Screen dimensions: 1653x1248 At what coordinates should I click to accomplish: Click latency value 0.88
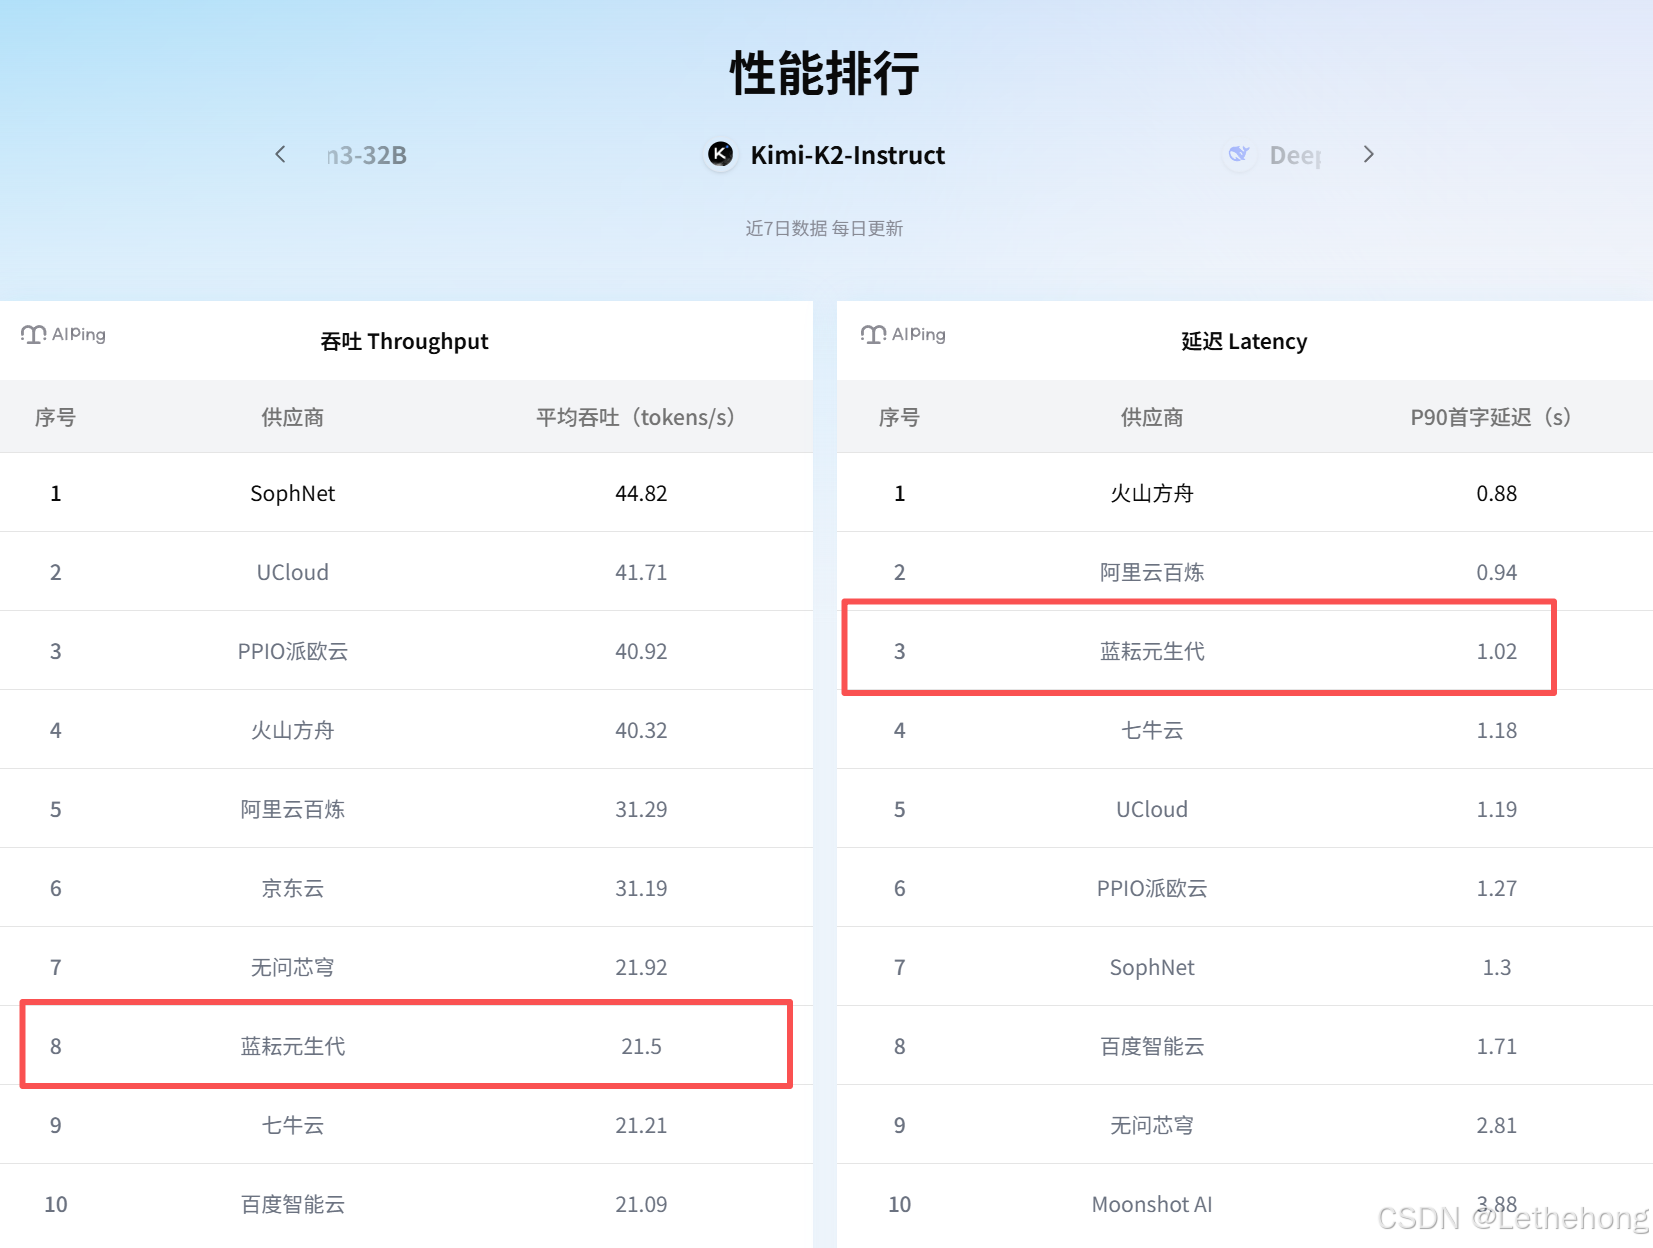[1497, 493]
